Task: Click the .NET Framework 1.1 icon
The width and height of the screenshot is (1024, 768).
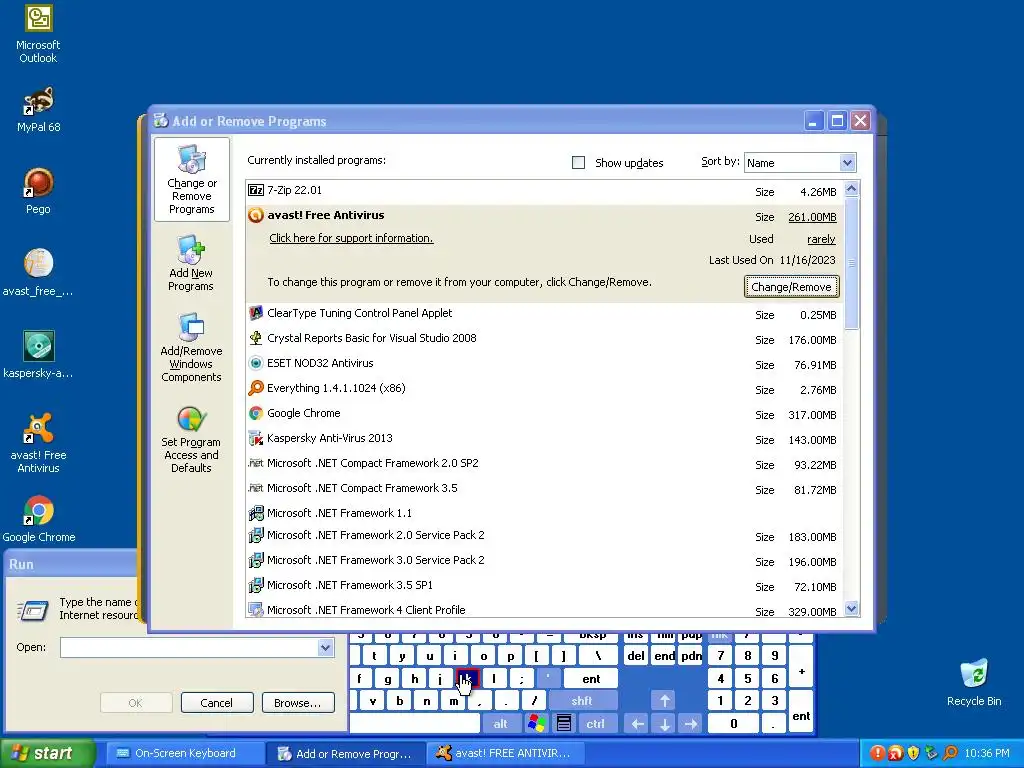Action: 256,513
